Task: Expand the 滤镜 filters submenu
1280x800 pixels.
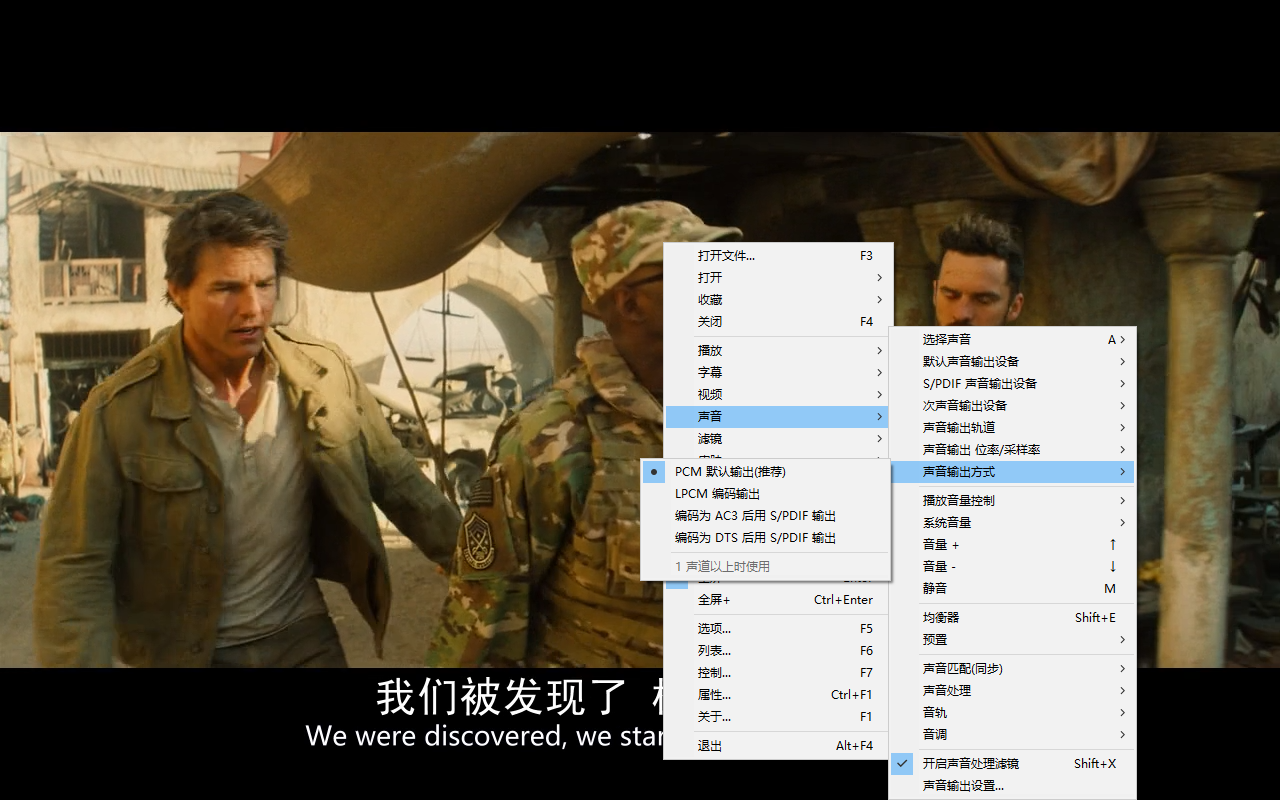Action: 710,438
